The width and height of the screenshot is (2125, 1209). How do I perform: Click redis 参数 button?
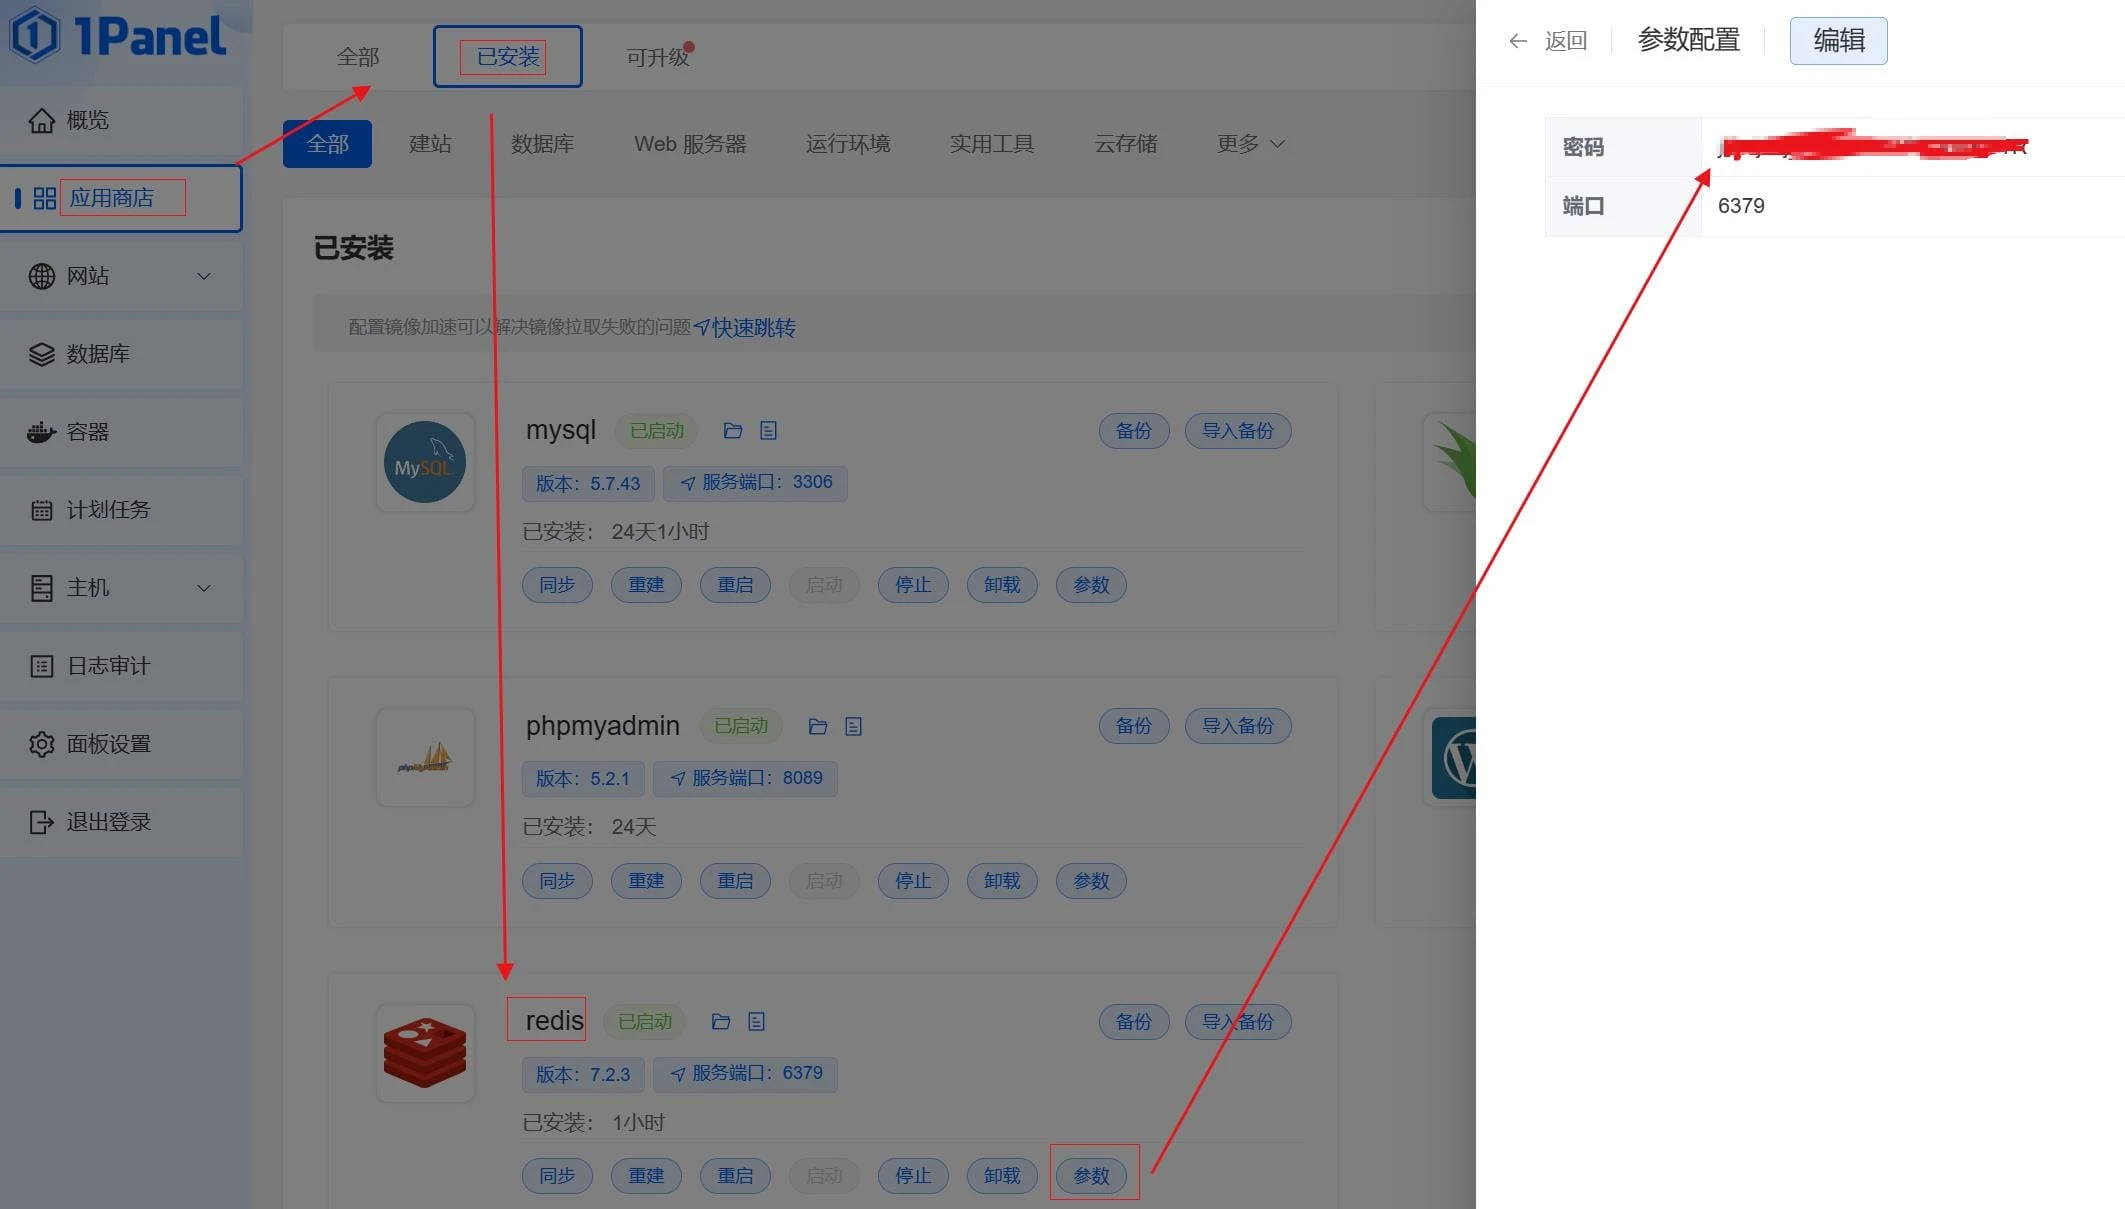point(1091,1176)
